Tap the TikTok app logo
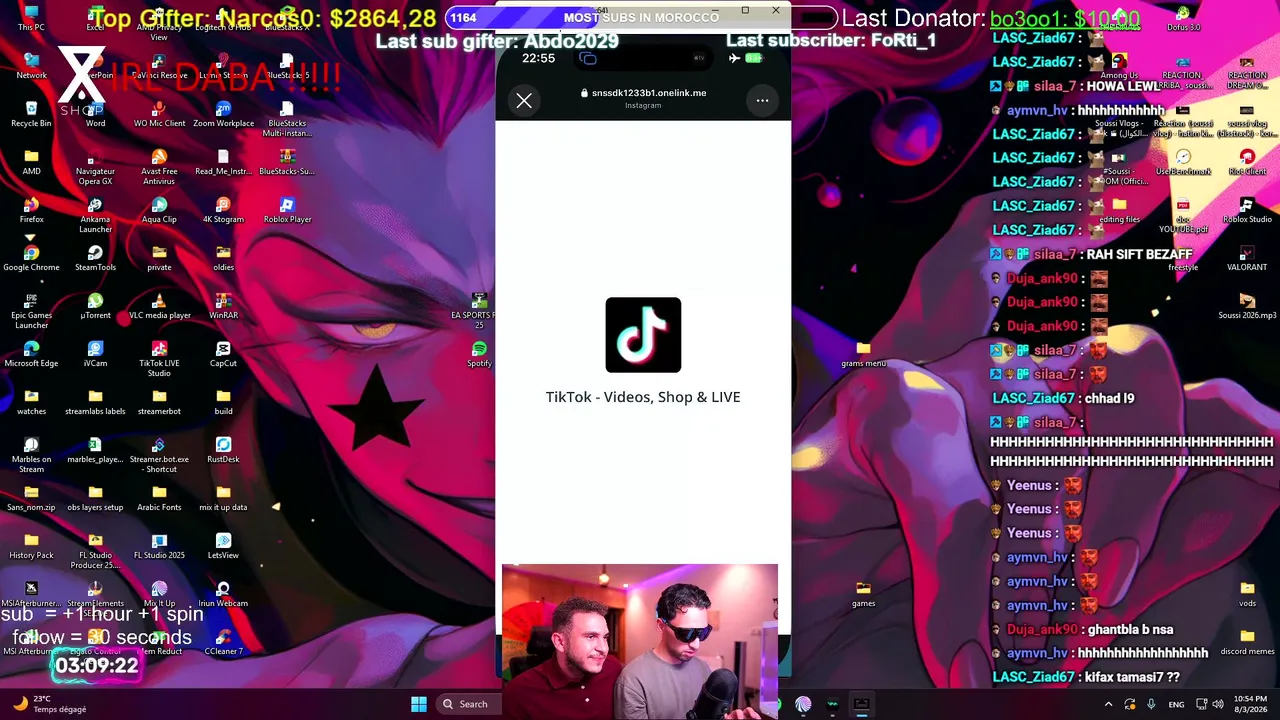The height and width of the screenshot is (720, 1280). [643, 335]
